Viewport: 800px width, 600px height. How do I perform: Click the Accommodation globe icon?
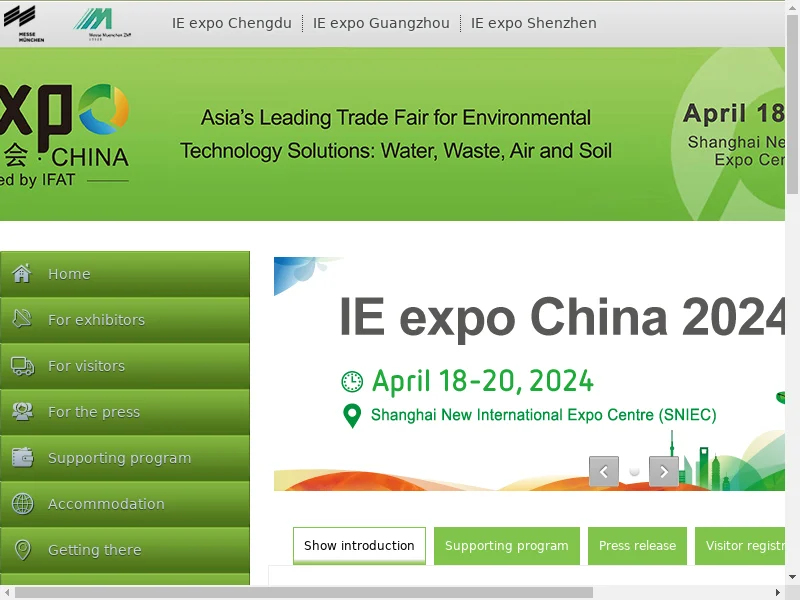[x=22, y=504]
